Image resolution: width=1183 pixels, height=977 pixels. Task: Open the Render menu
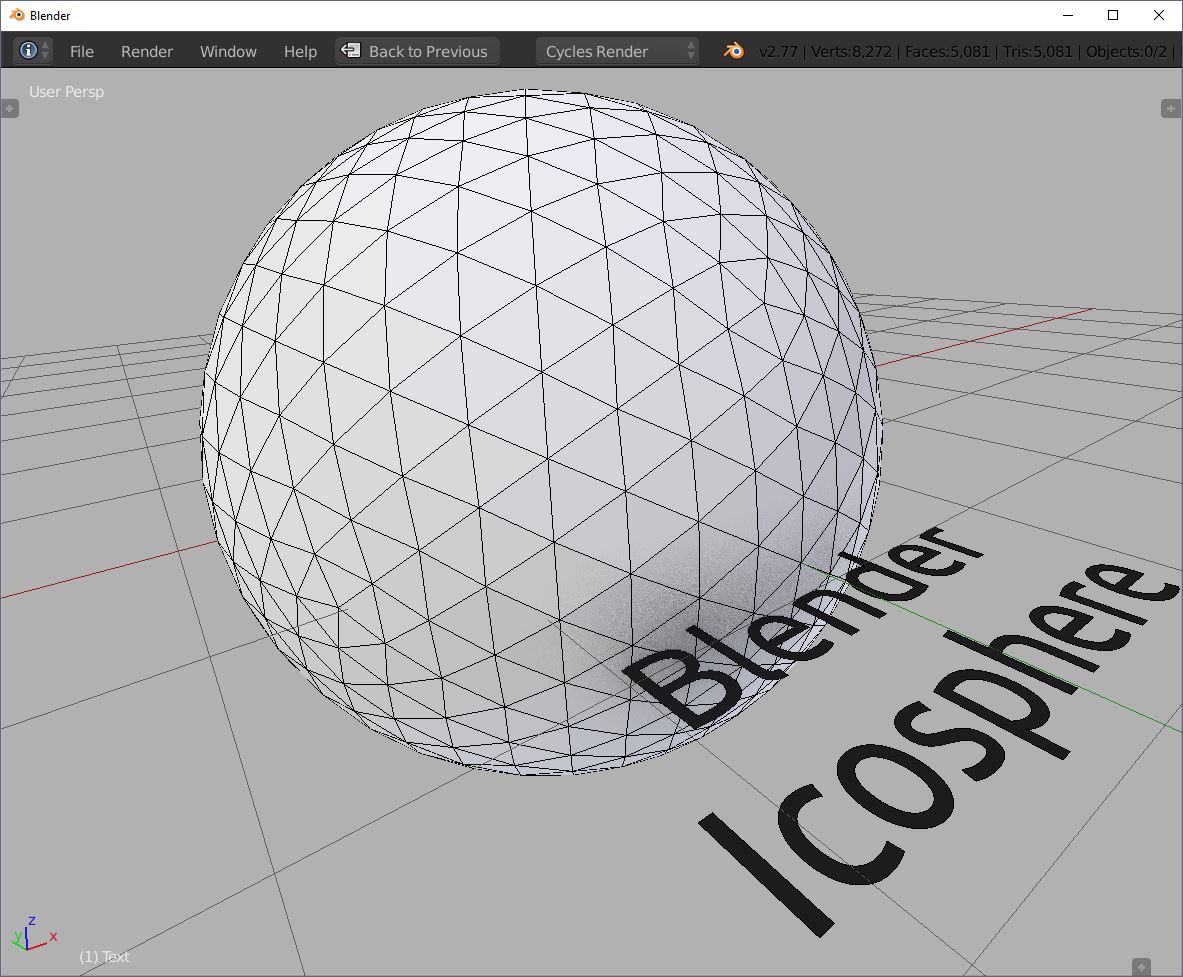(x=146, y=51)
